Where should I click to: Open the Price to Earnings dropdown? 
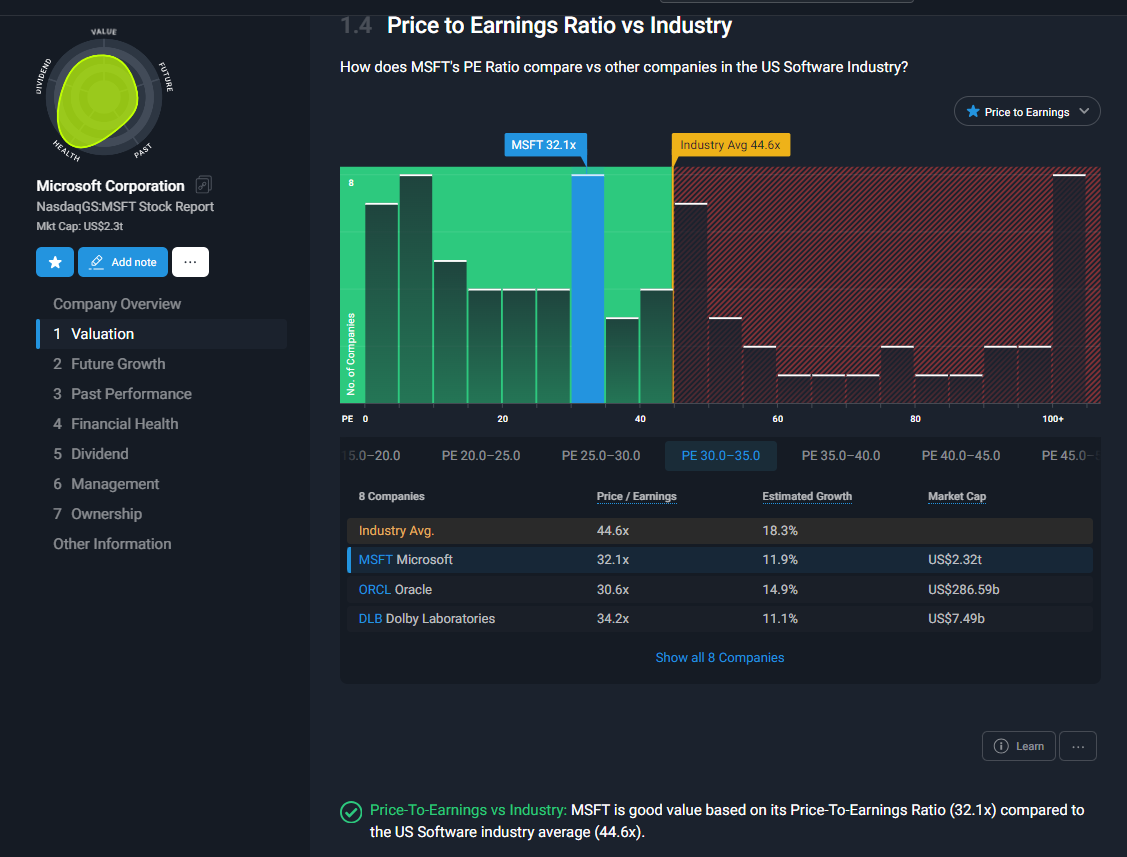pos(1027,111)
